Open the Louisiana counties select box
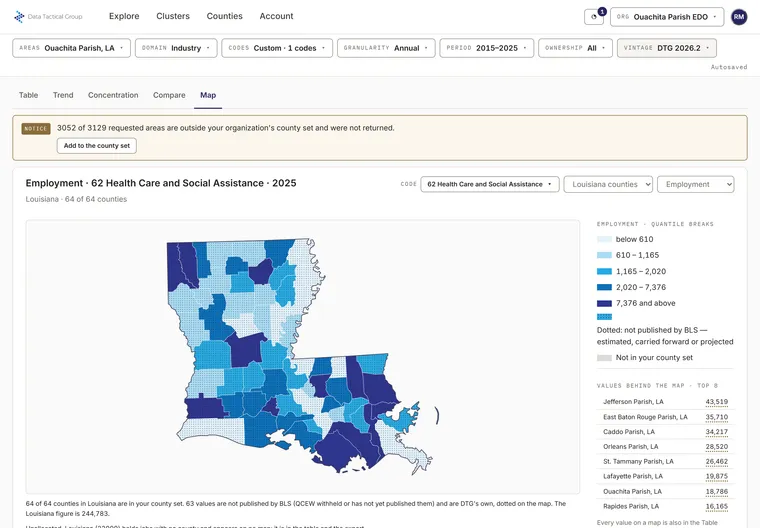760x528 pixels. tap(608, 184)
